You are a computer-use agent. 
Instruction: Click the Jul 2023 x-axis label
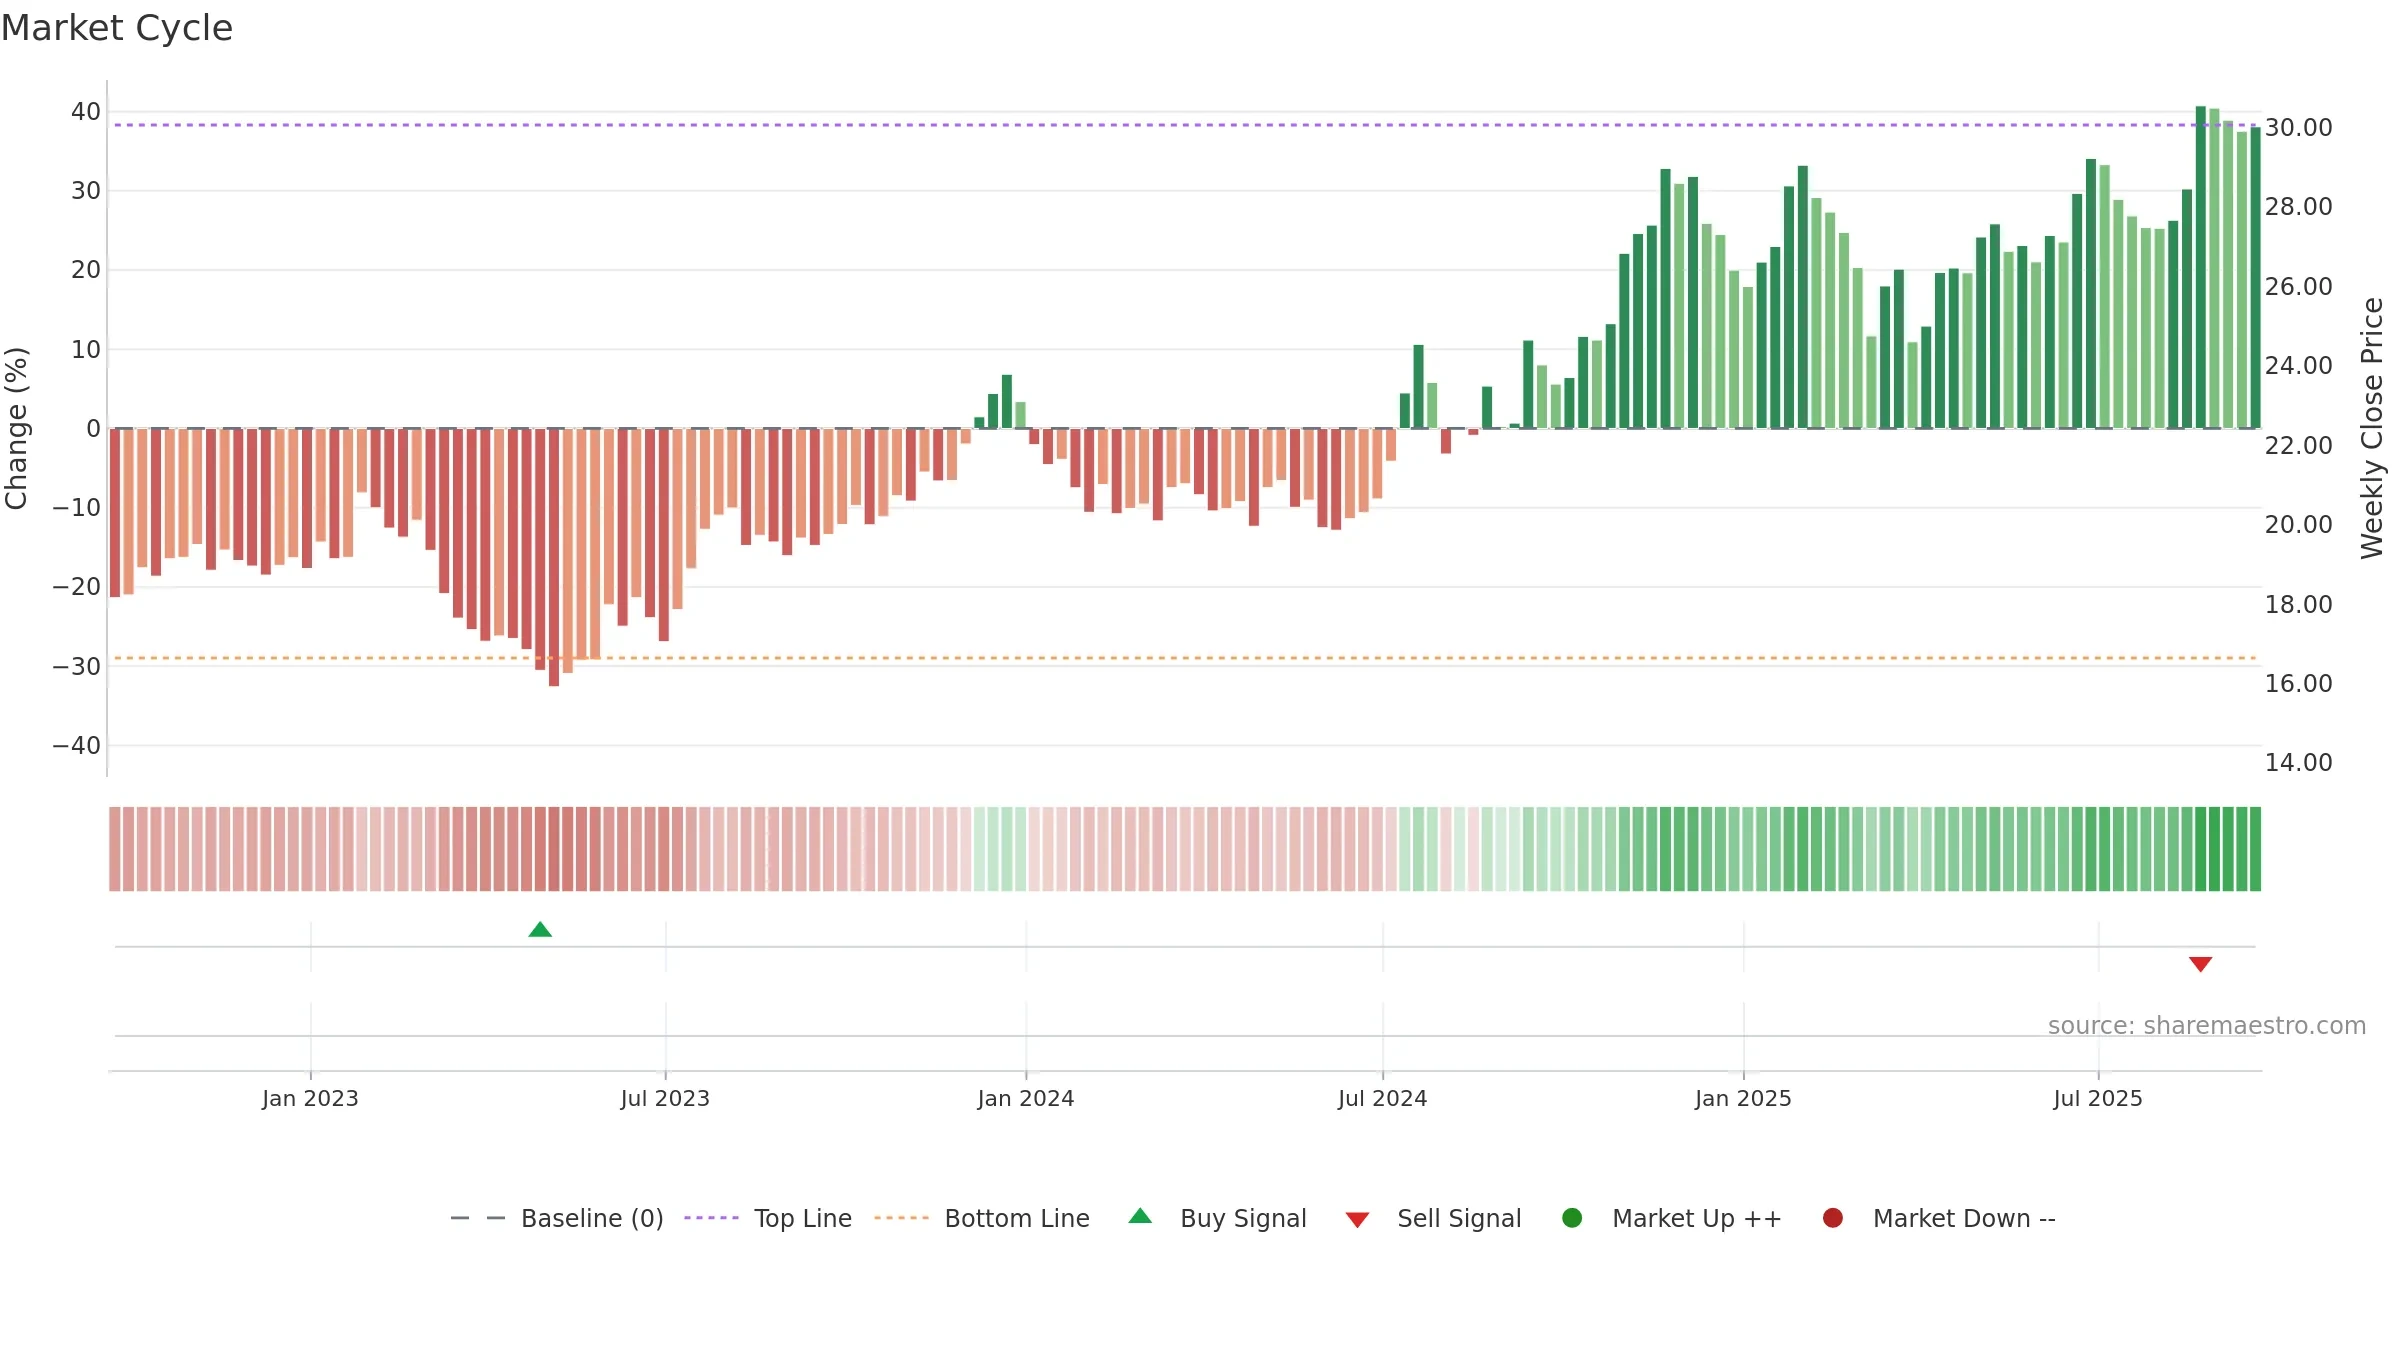(665, 1098)
